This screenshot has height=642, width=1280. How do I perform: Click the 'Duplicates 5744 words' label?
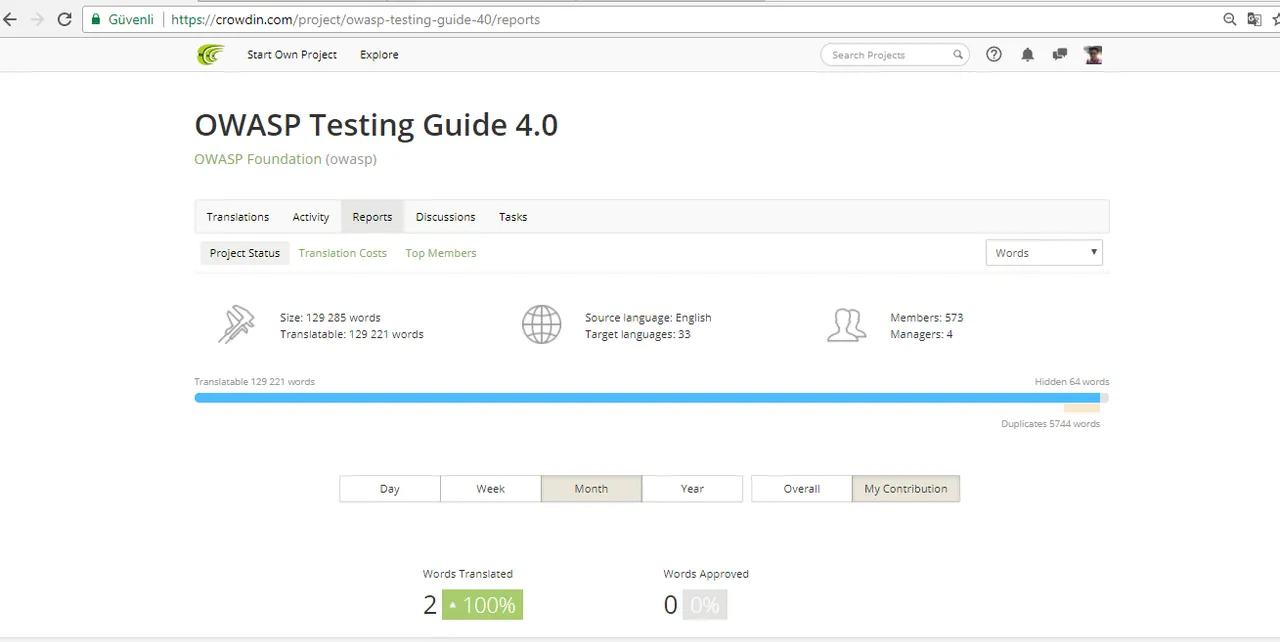1051,424
